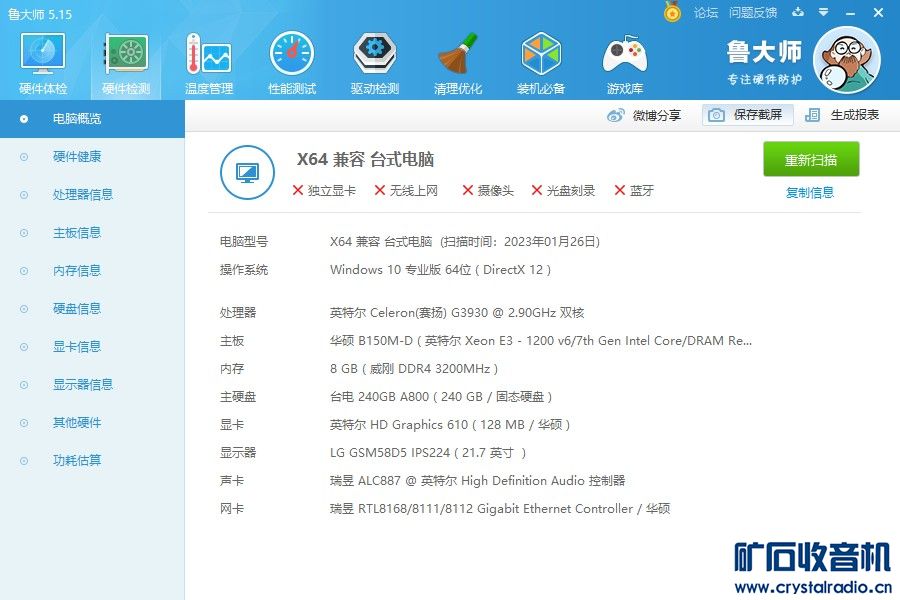The image size is (900, 600).
Task: Click the 无线上网 status indicator
Action: coord(406,191)
